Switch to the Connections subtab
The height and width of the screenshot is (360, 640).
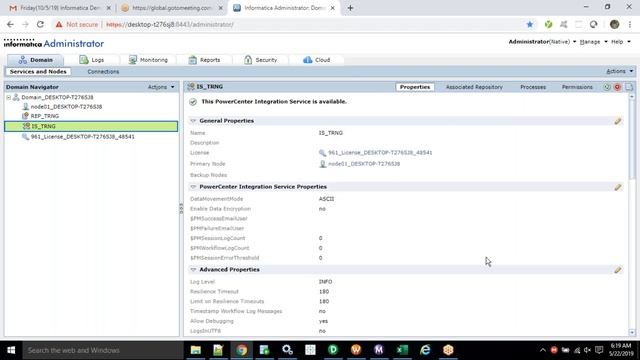(103, 71)
